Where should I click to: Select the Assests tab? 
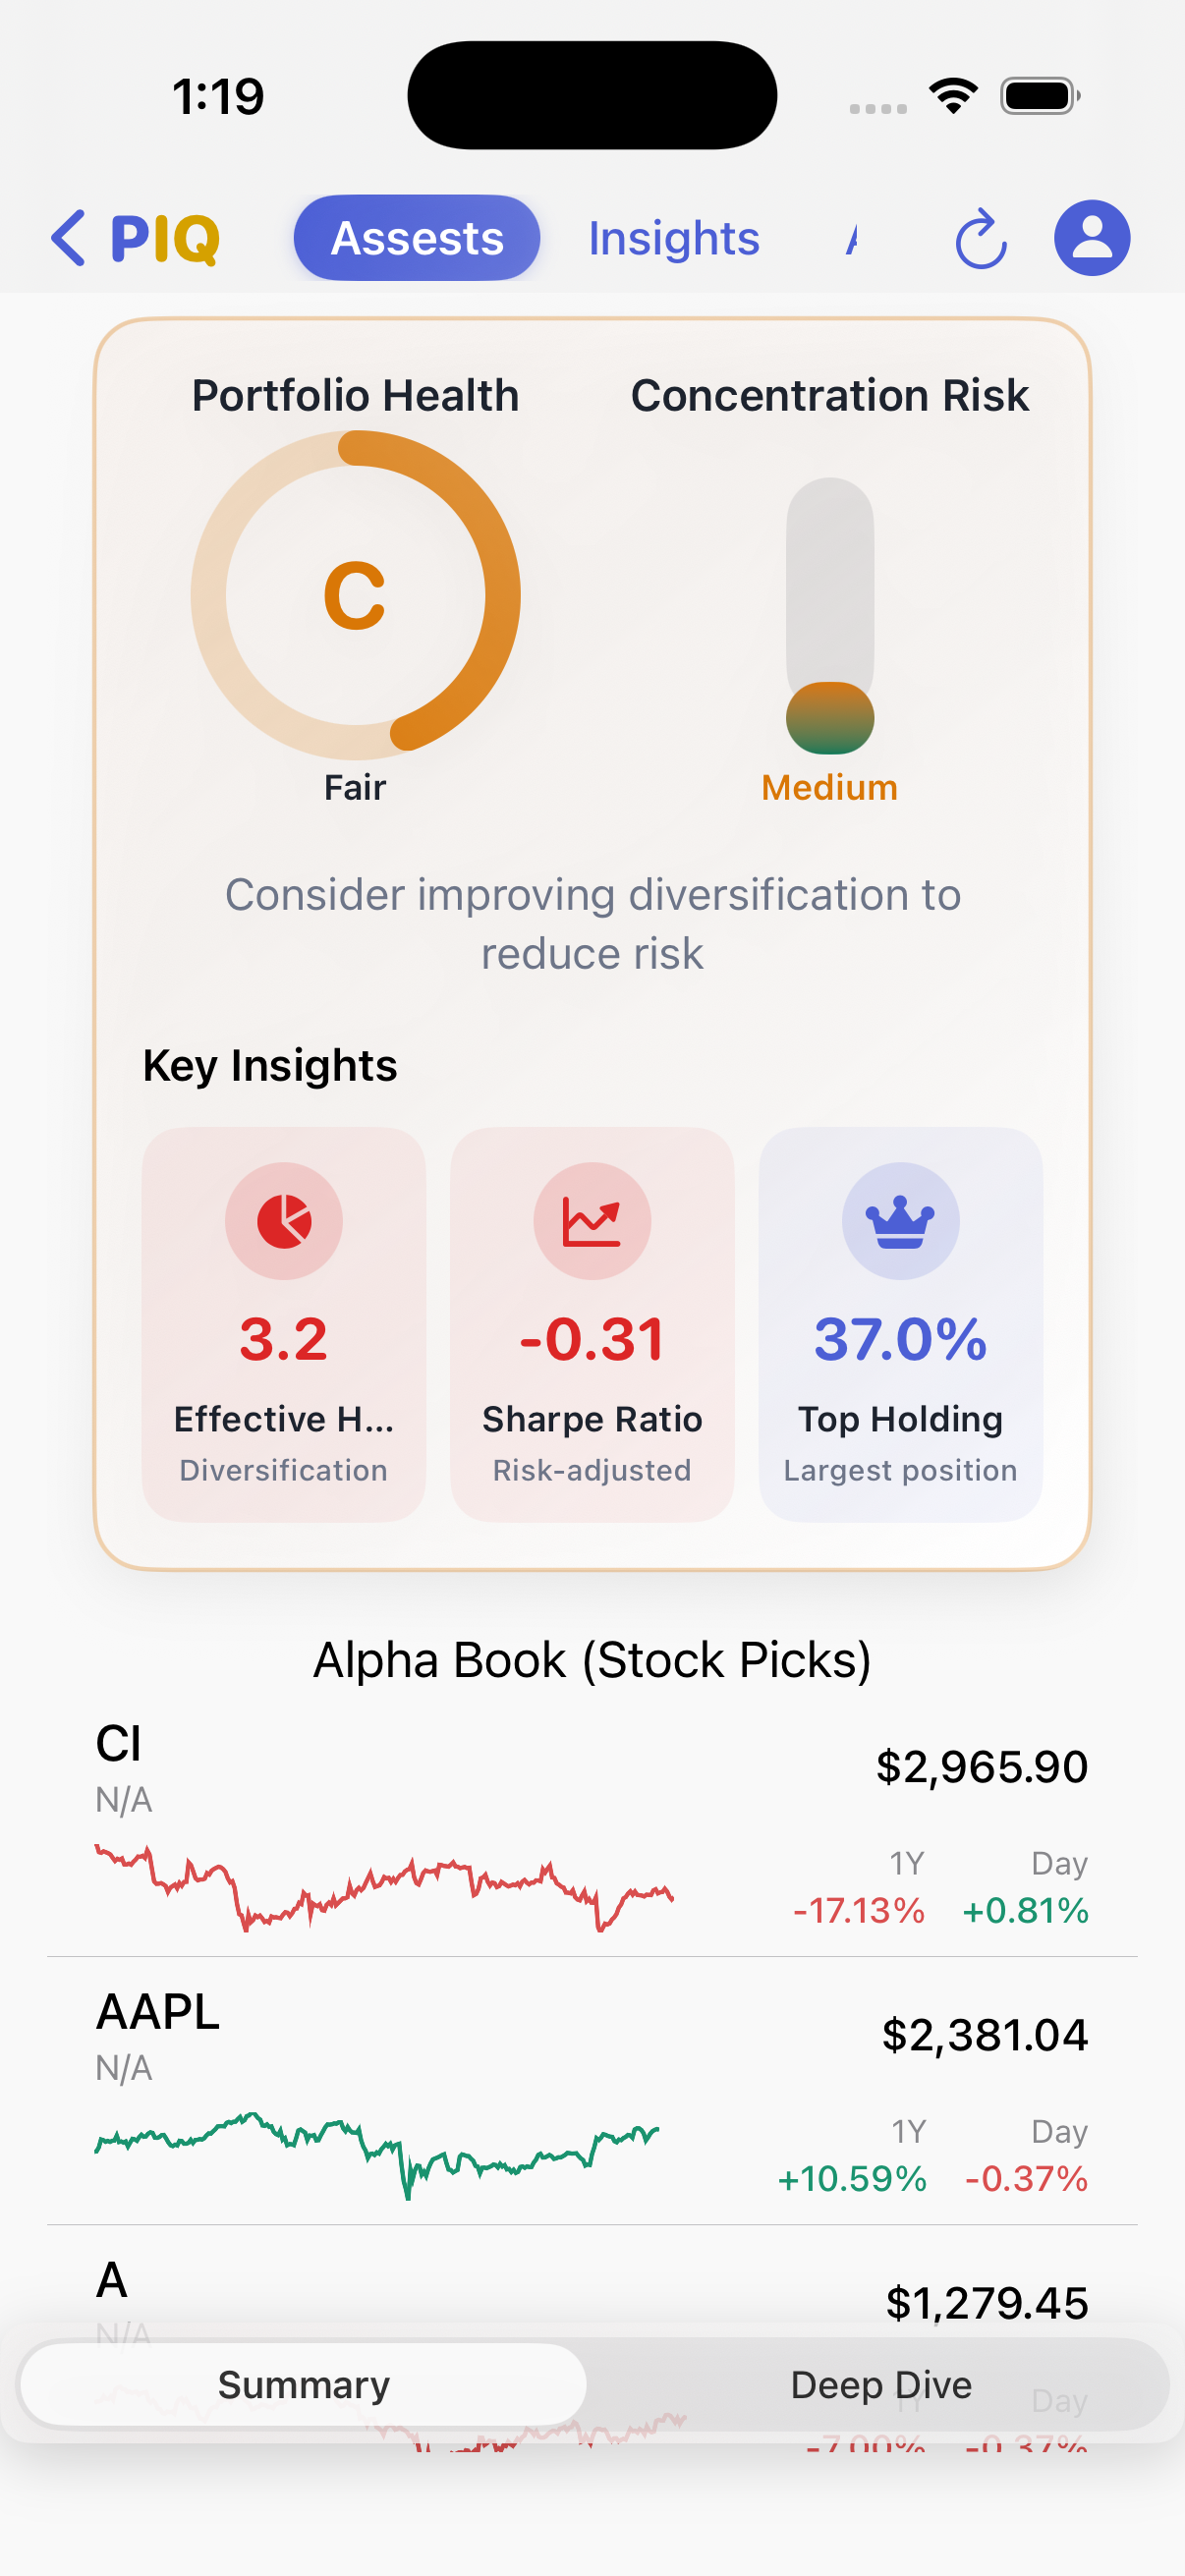point(417,238)
